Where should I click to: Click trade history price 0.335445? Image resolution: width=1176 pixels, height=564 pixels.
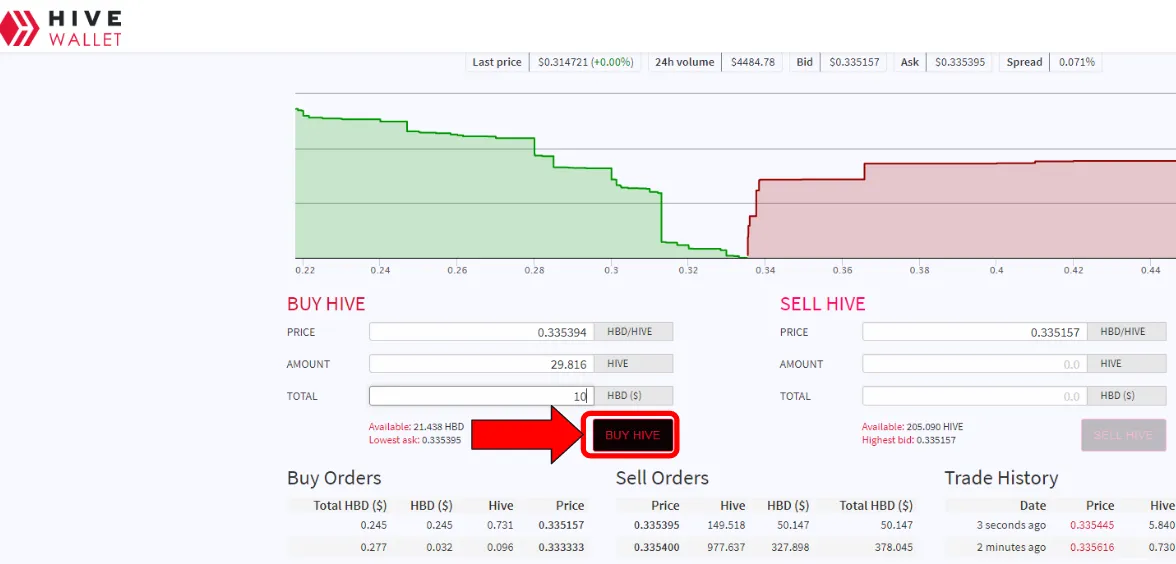click(x=1092, y=526)
